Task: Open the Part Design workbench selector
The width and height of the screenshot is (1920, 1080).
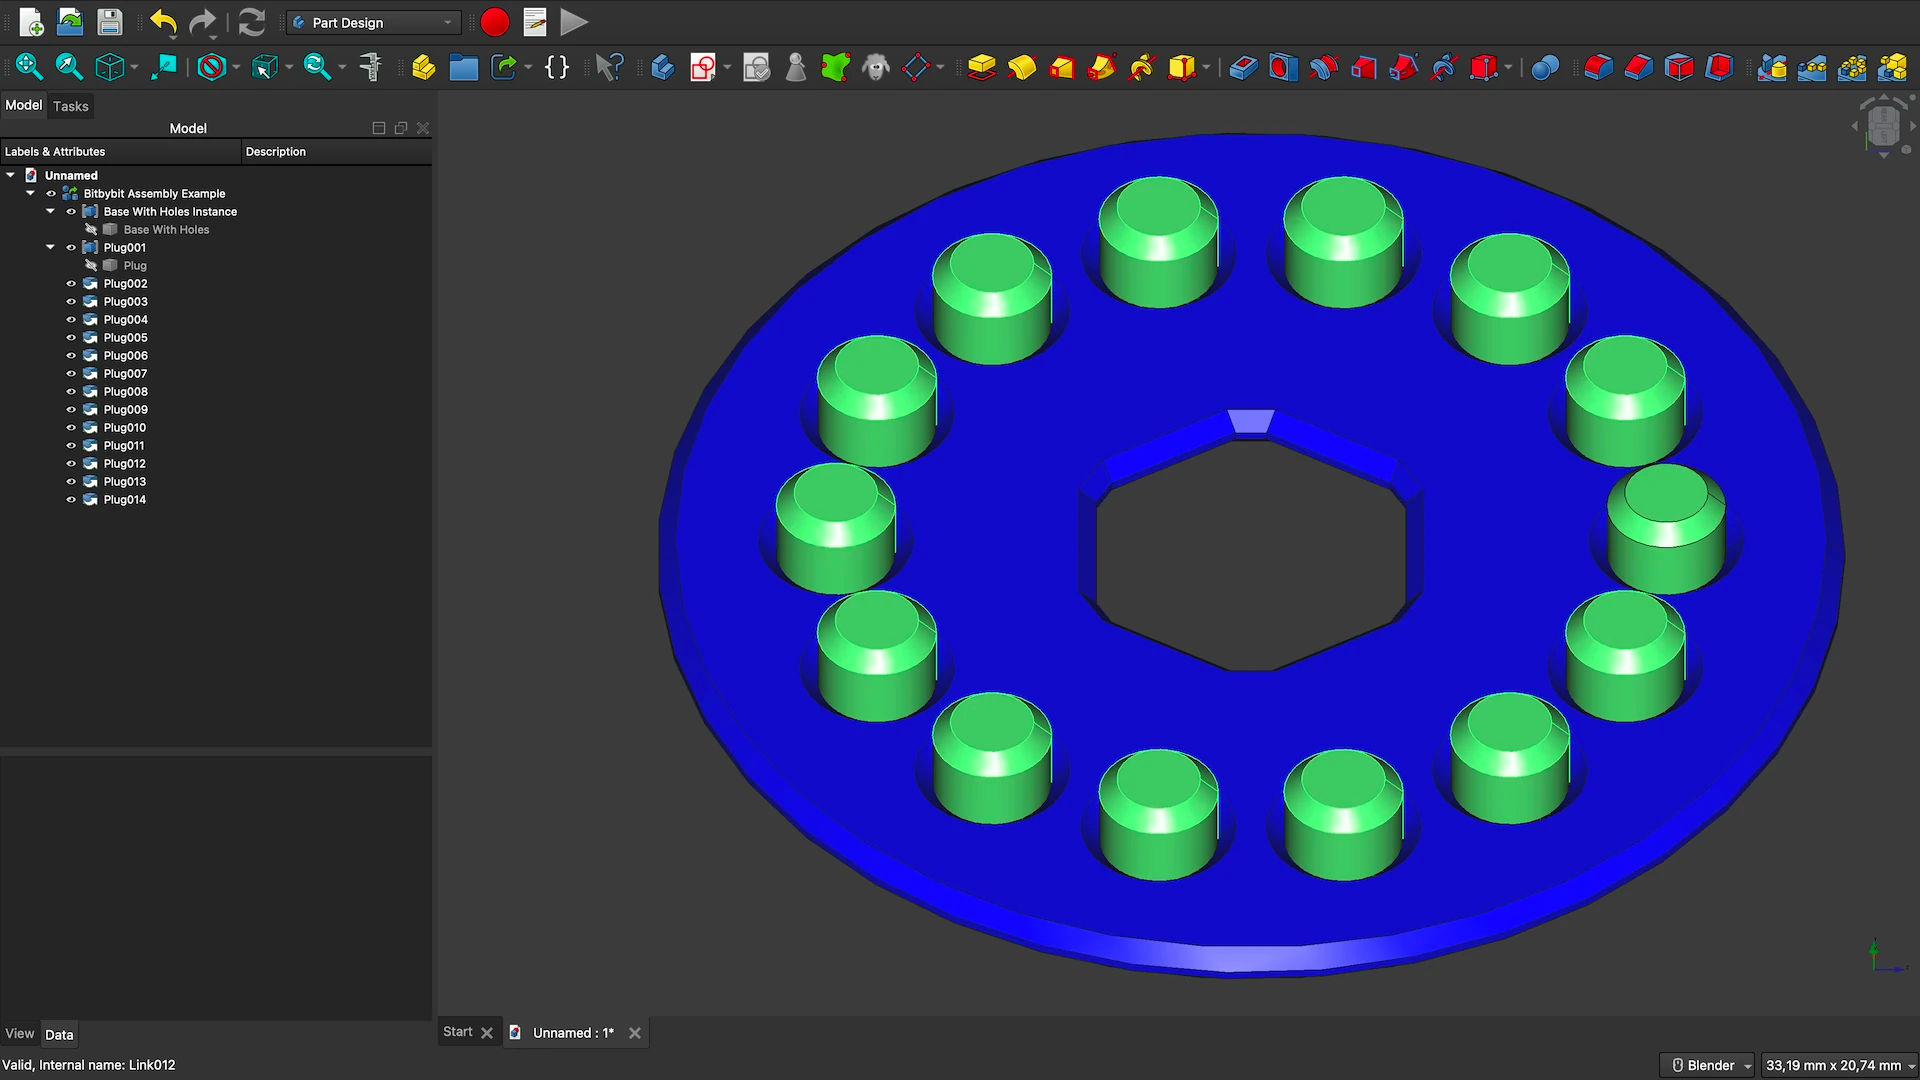Action: 372,22
